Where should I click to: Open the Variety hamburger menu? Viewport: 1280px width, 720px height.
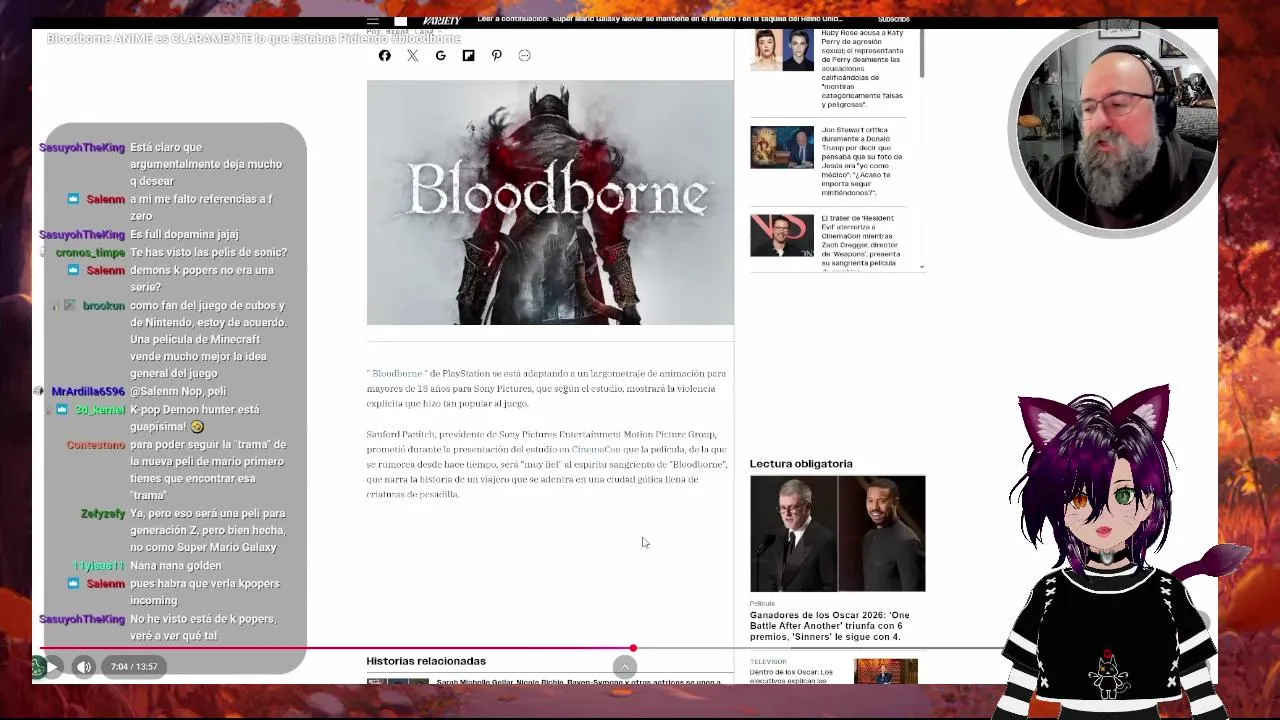(373, 21)
